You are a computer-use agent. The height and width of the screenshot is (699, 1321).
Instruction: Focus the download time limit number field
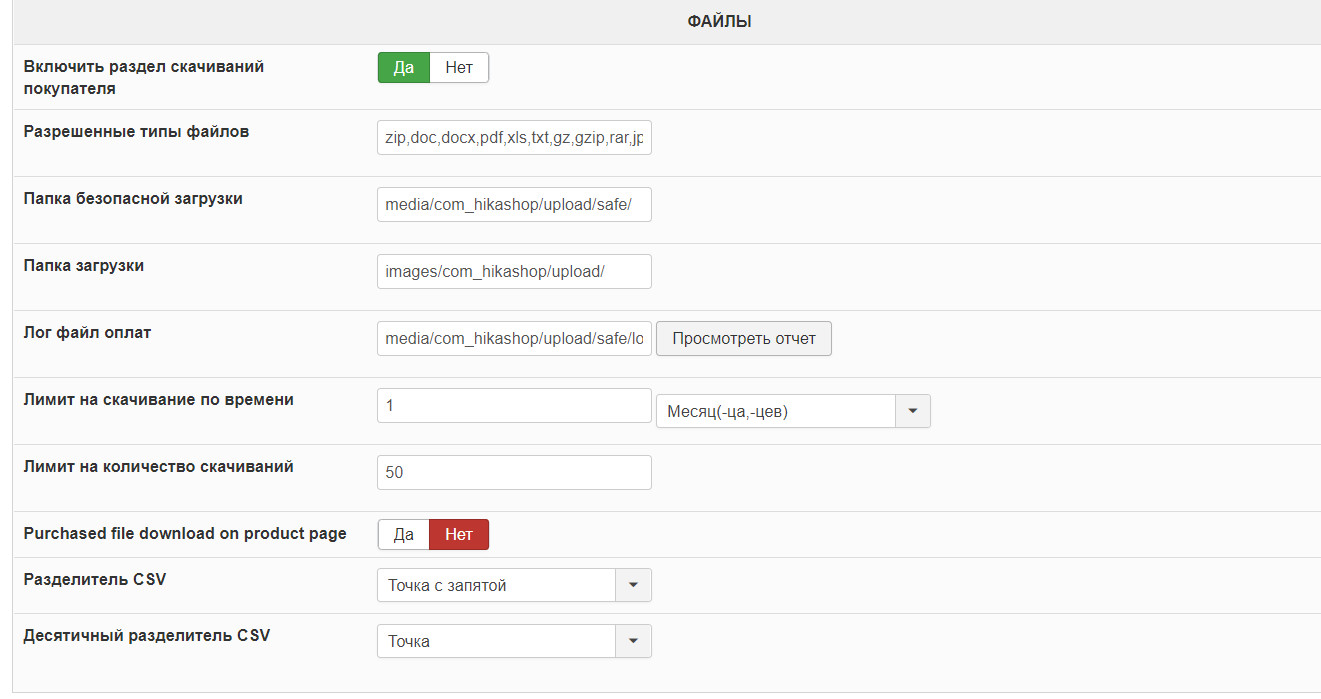coord(514,406)
